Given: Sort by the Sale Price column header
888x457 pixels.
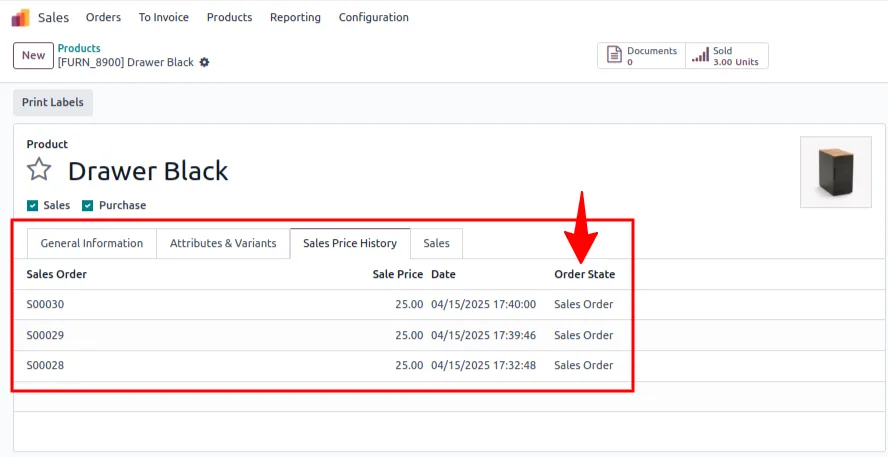Looking at the screenshot, I should [398, 275].
